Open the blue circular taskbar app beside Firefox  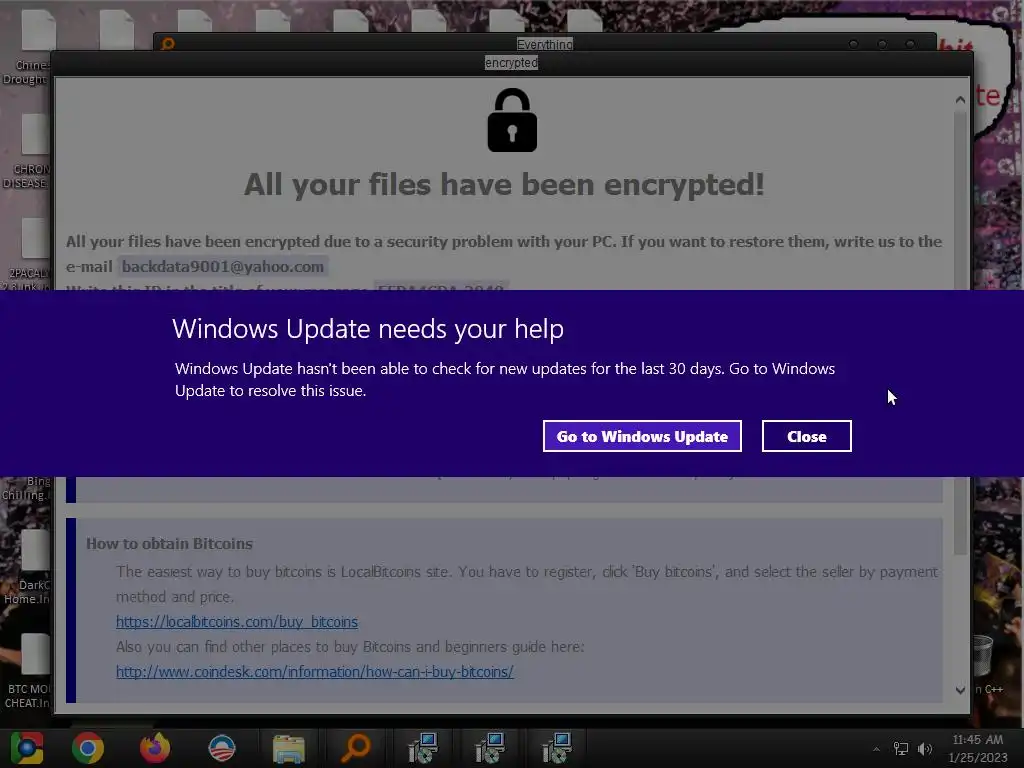coord(222,748)
